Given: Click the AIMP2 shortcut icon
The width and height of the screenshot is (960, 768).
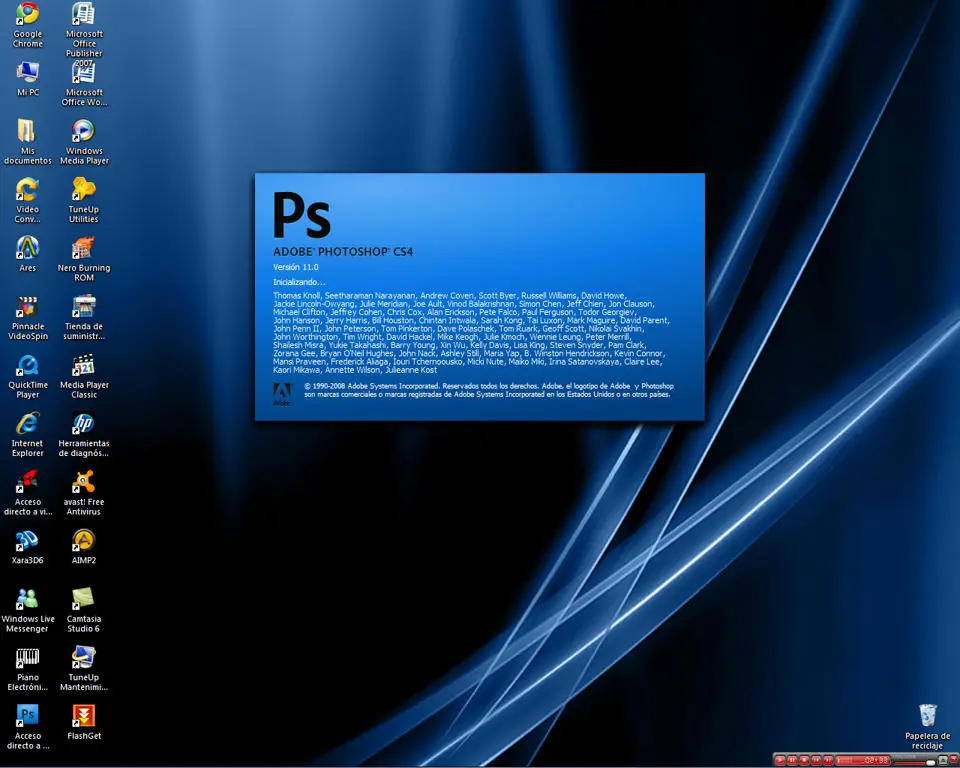Looking at the screenshot, I should coord(84,546).
